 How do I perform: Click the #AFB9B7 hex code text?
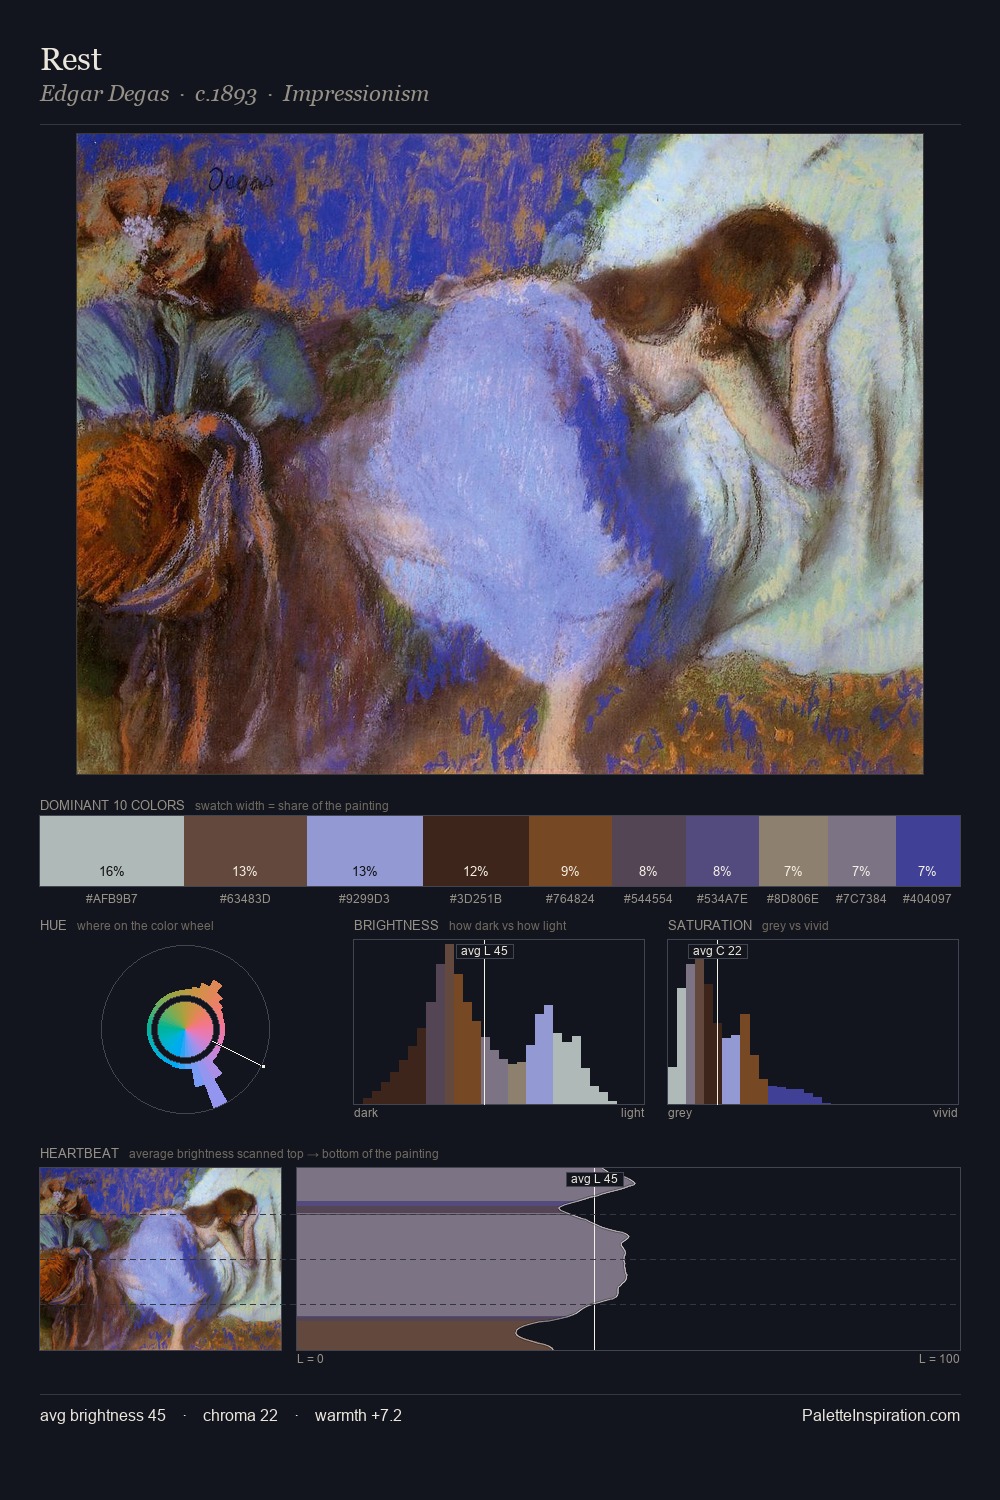(x=112, y=898)
